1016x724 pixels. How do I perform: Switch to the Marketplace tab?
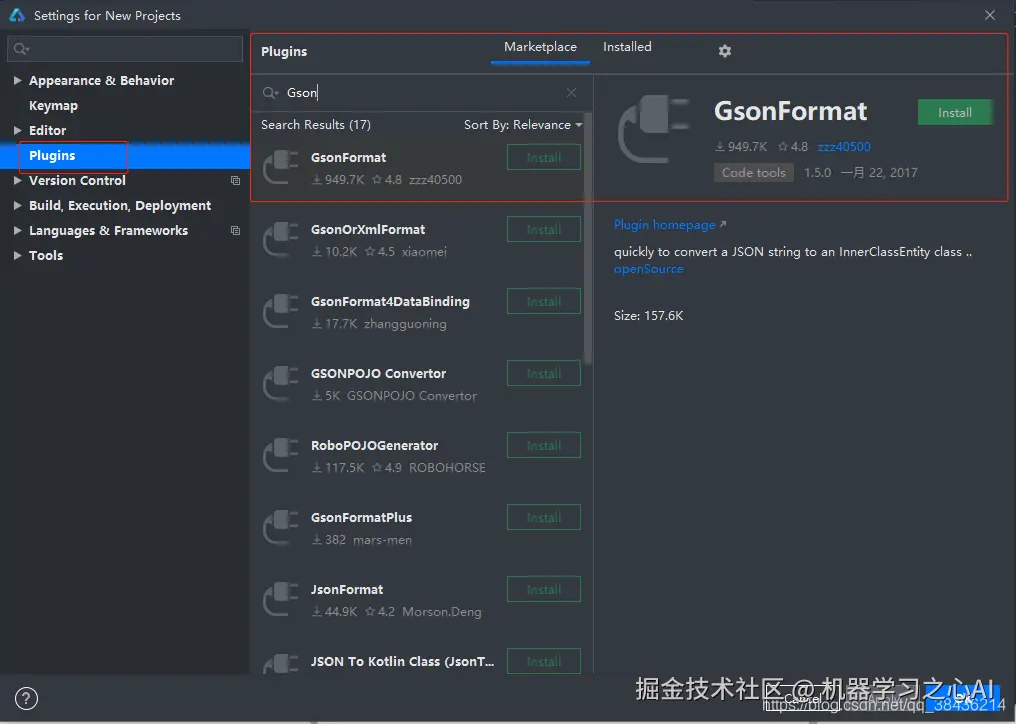point(540,47)
